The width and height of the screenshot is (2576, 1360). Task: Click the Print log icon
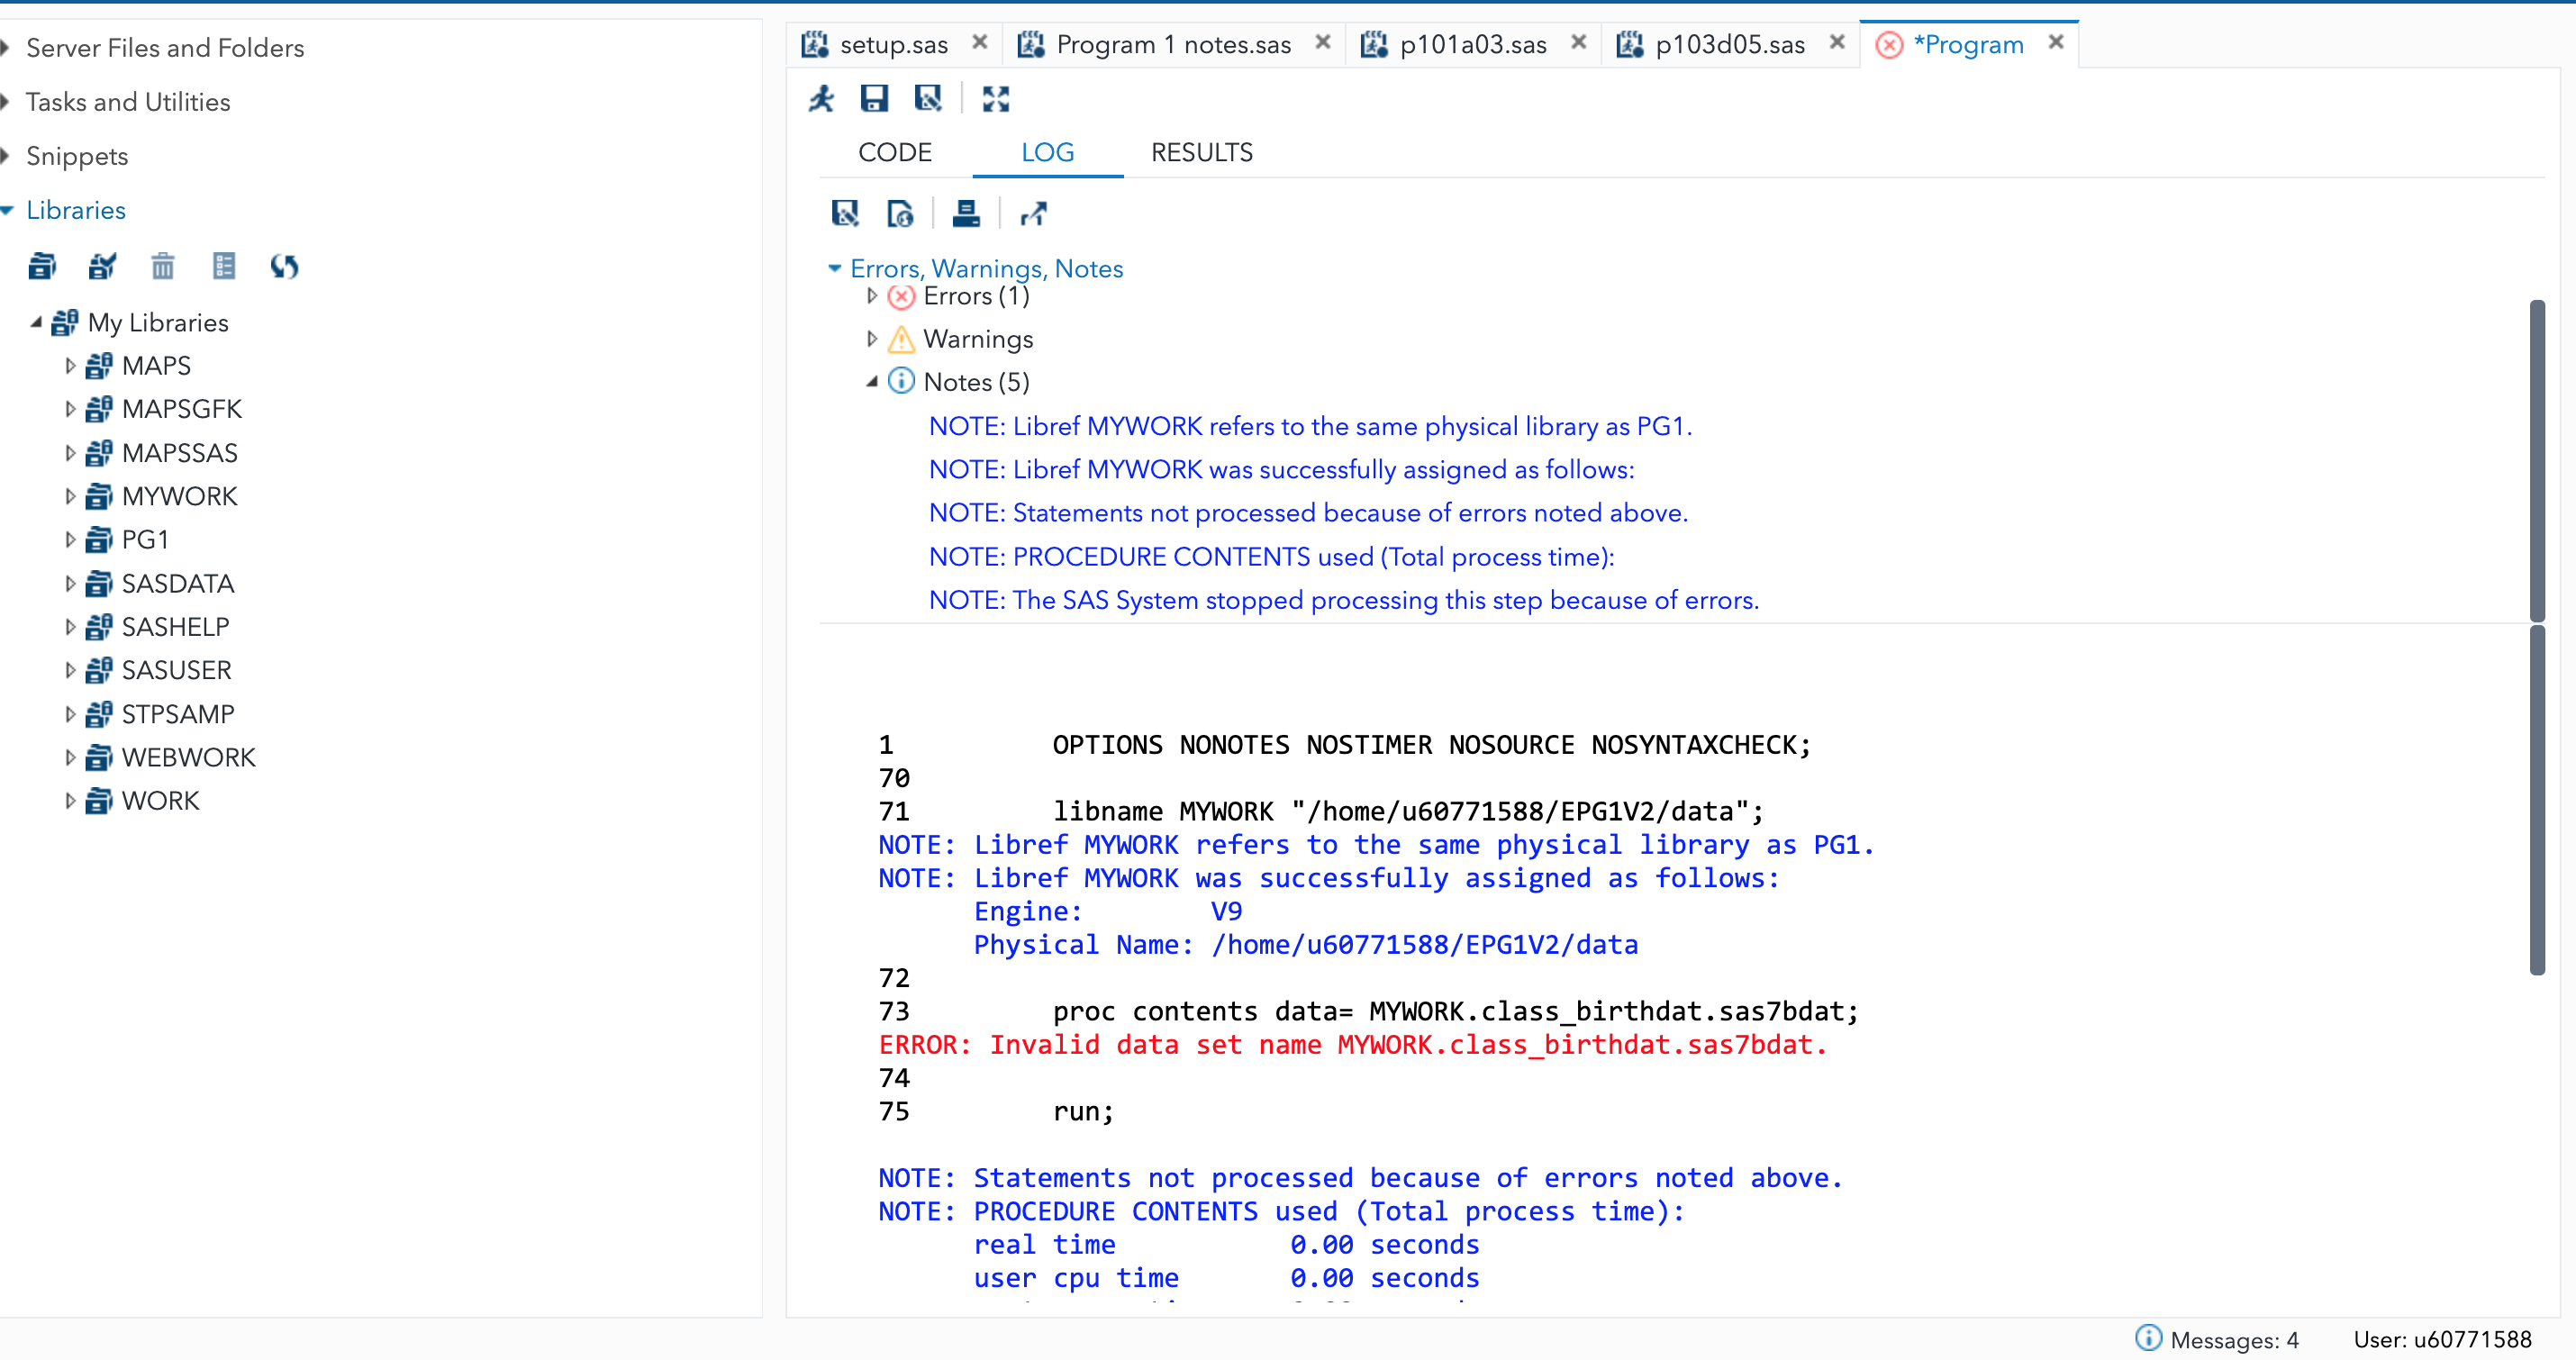point(966,213)
